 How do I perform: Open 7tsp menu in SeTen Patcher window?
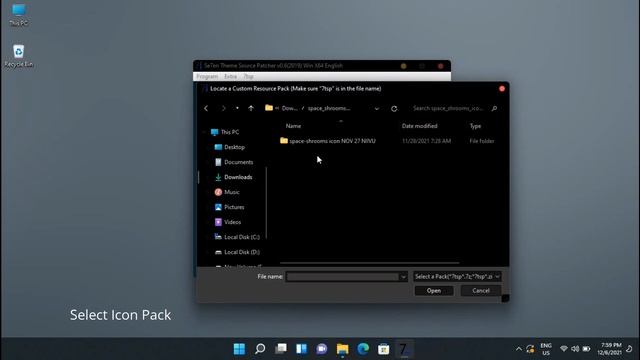pos(249,76)
